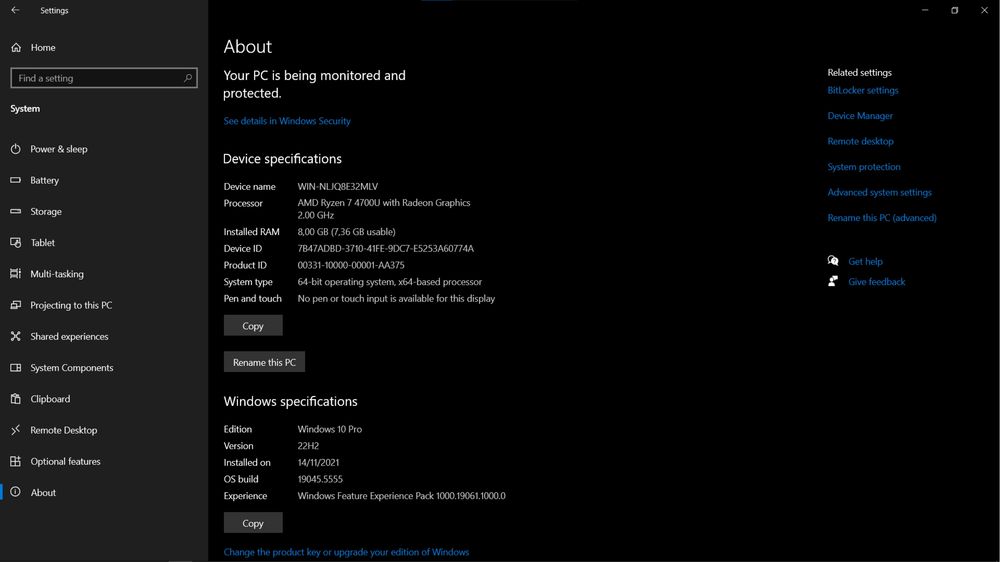Viewport: 1000px width, 562px height.
Task: Minimize the Settings window
Action: 925,10
